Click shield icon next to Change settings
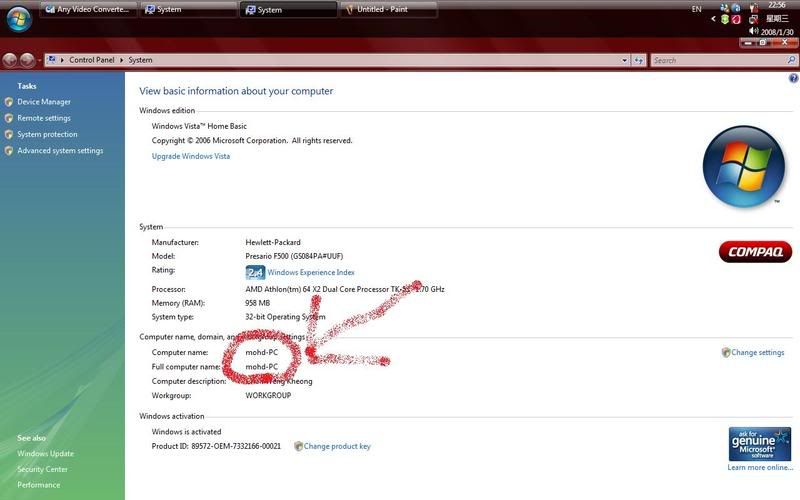Viewport: 800px width, 500px height. [x=726, y=353]
